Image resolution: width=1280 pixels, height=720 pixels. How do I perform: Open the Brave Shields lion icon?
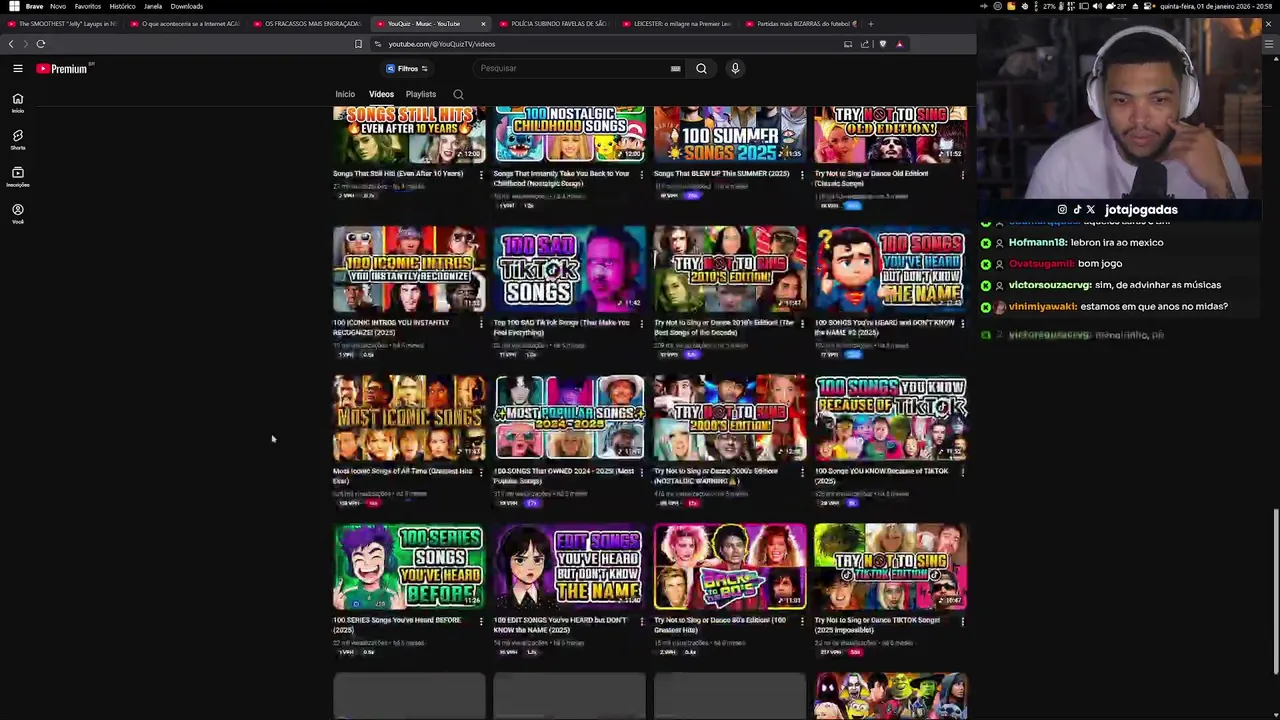pyautogui.click(x=882, y=44)
